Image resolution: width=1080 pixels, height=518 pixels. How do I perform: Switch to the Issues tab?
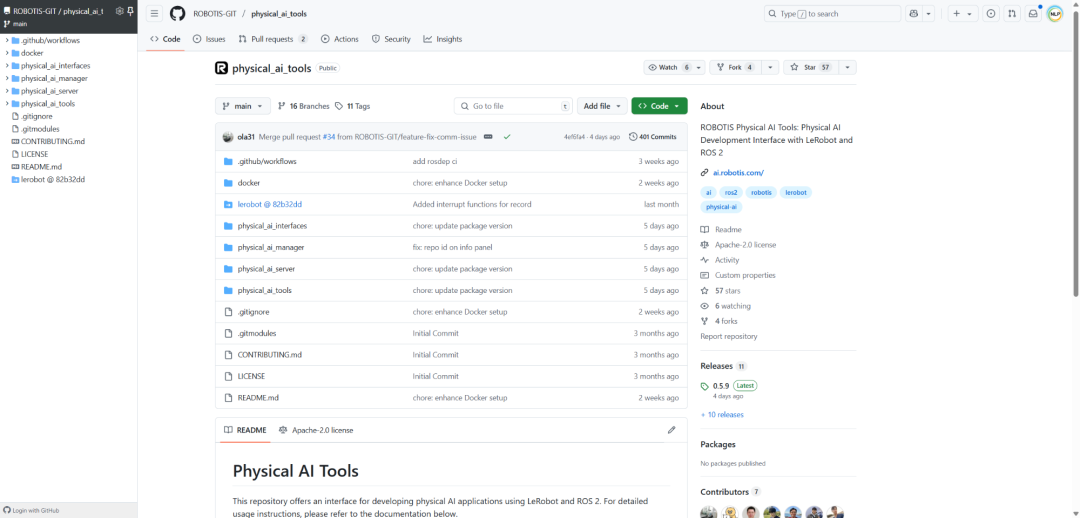click(x=209, y=39)
